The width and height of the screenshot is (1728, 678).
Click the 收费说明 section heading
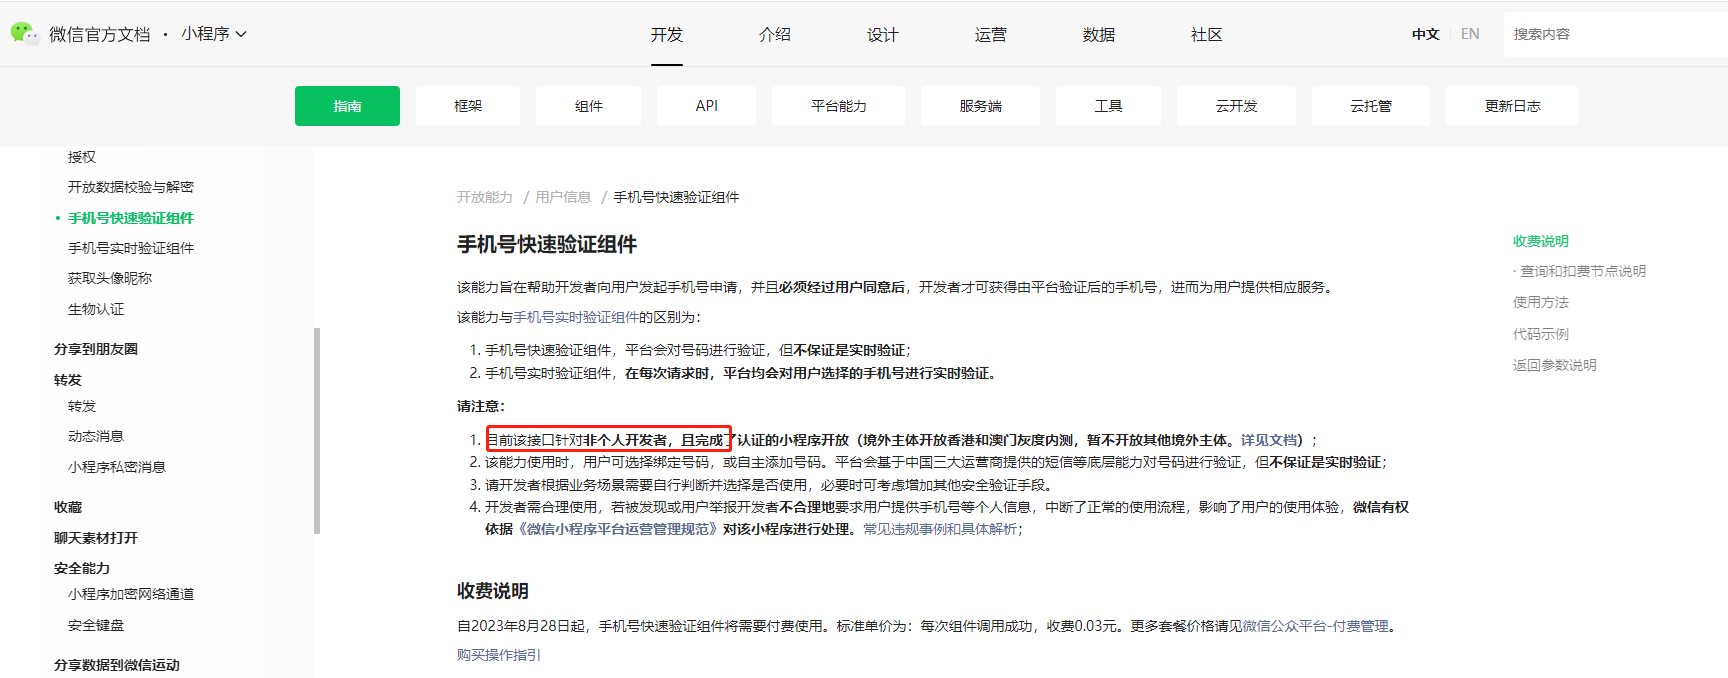(x=493, y=591)
